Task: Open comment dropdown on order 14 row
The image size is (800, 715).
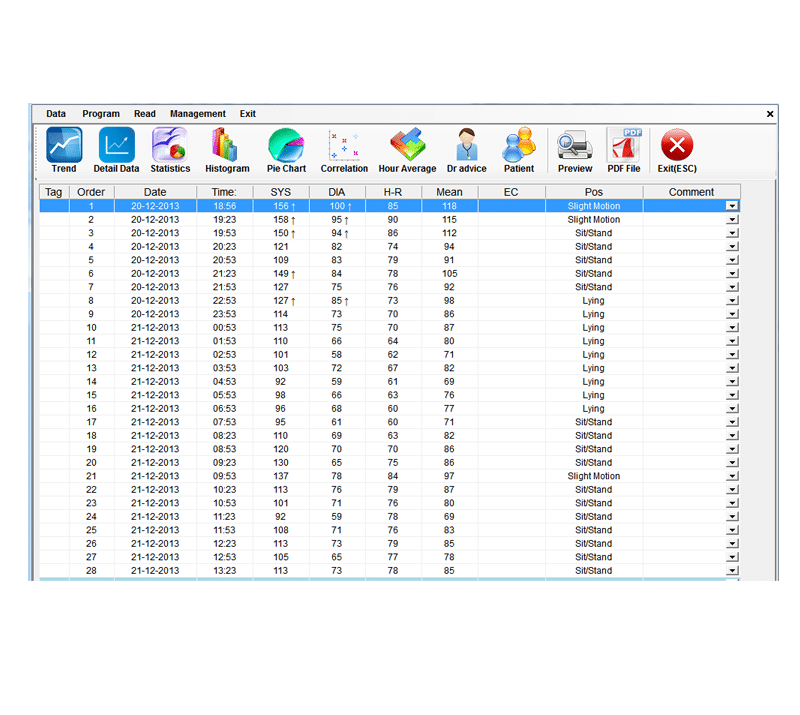Action: [732, 382]
